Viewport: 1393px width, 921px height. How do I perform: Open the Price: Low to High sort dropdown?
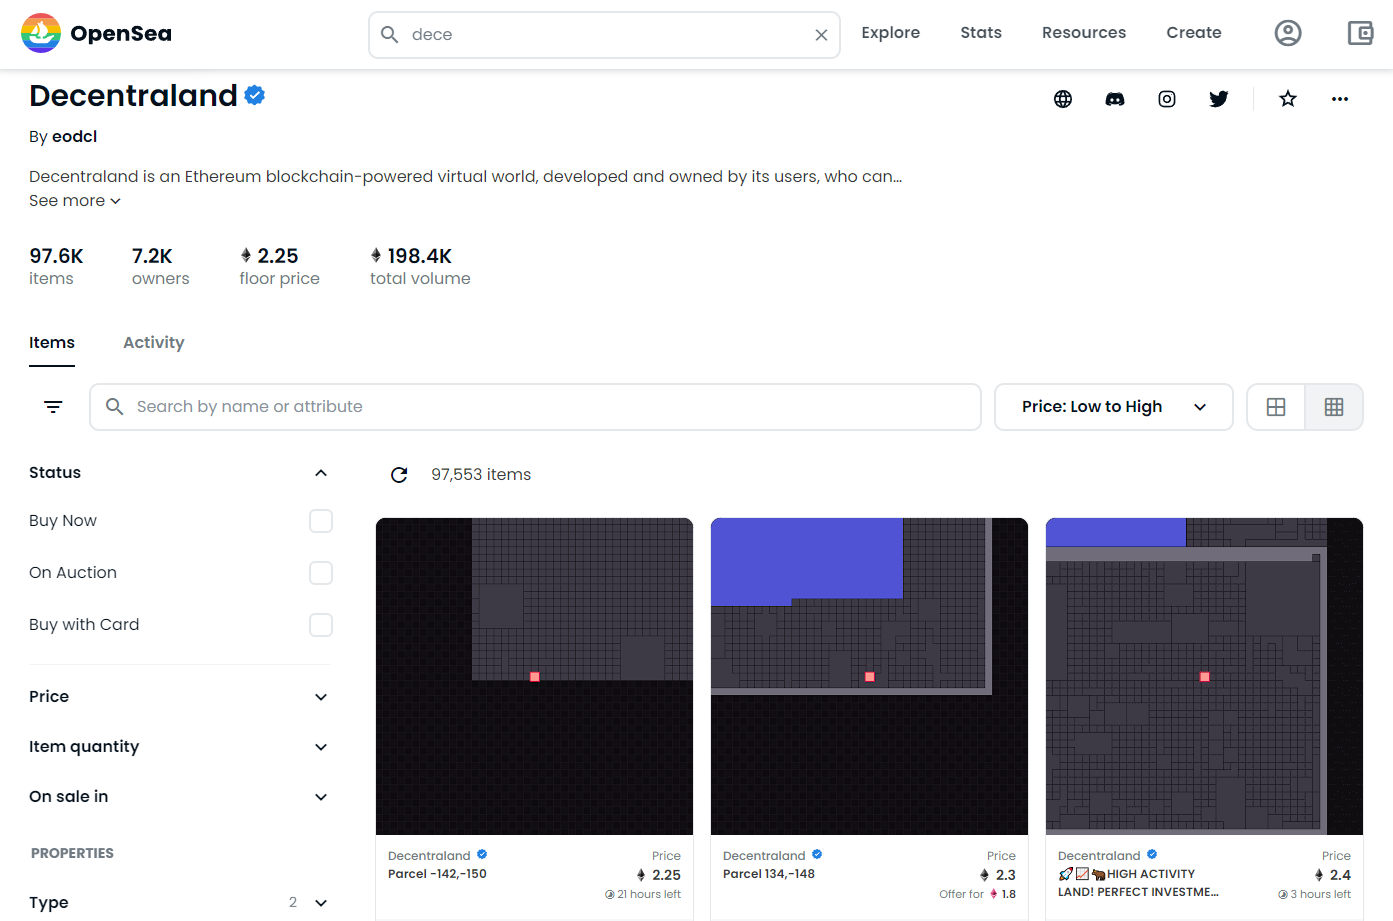(x=1114, y=407)
